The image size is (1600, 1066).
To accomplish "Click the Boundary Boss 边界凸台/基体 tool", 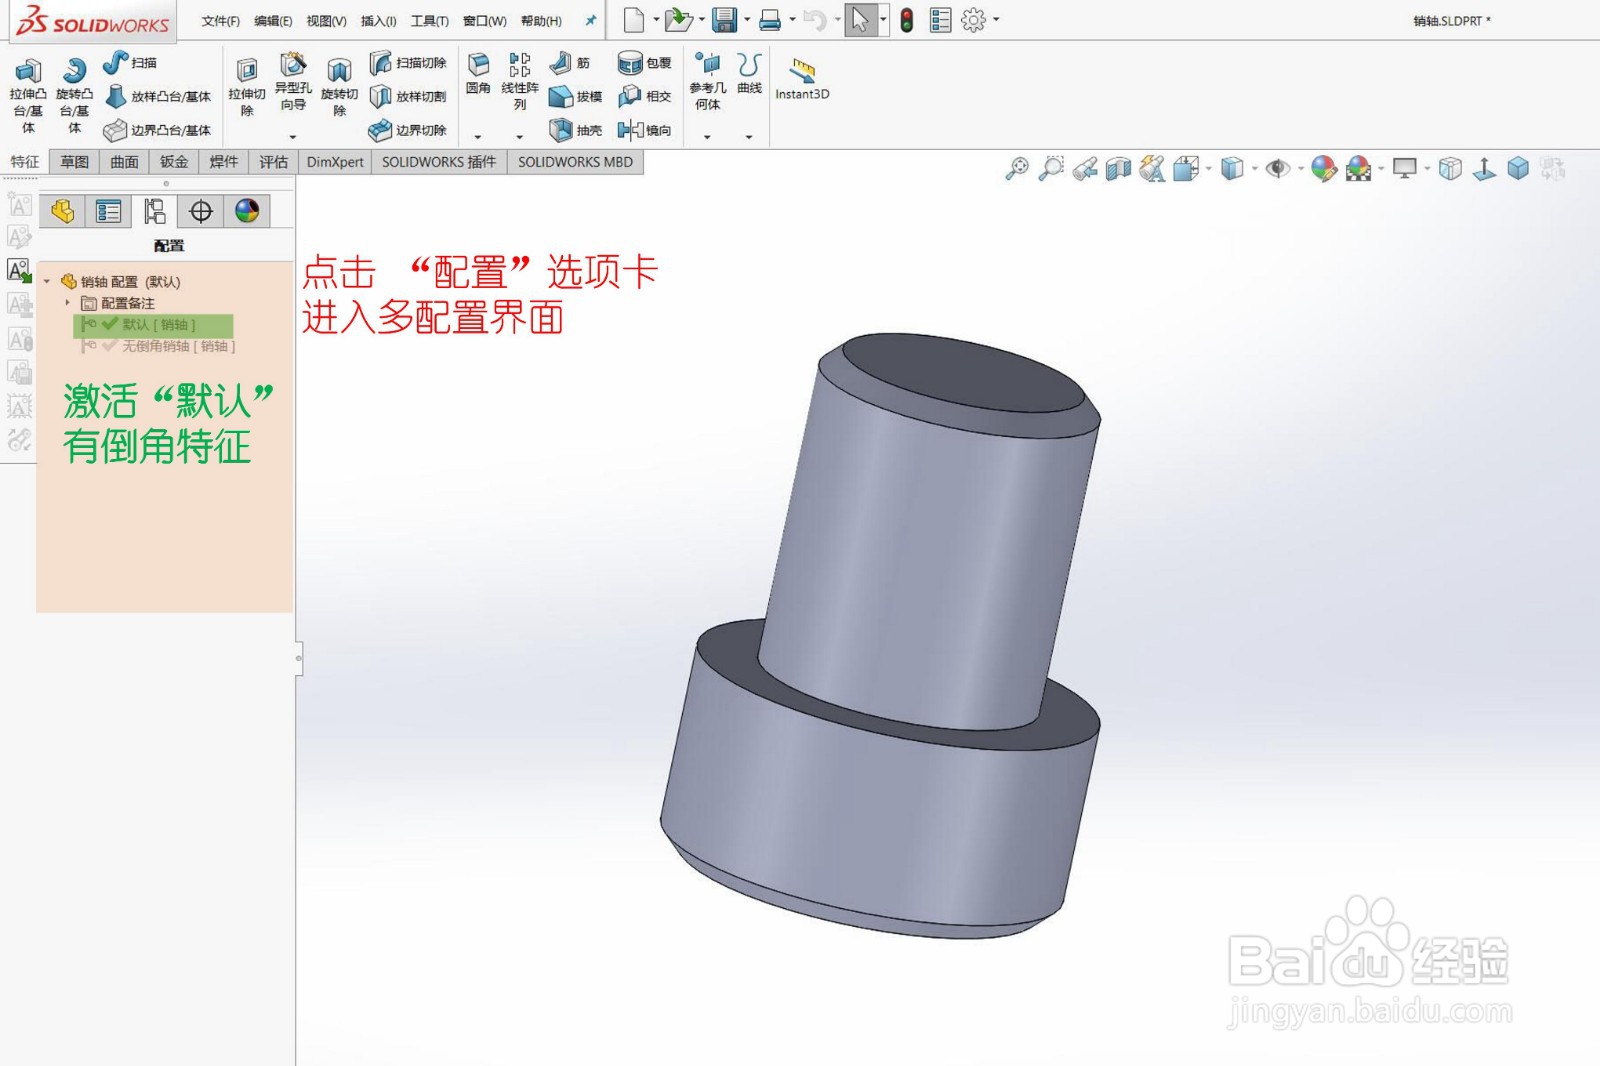I will (158, 130).
